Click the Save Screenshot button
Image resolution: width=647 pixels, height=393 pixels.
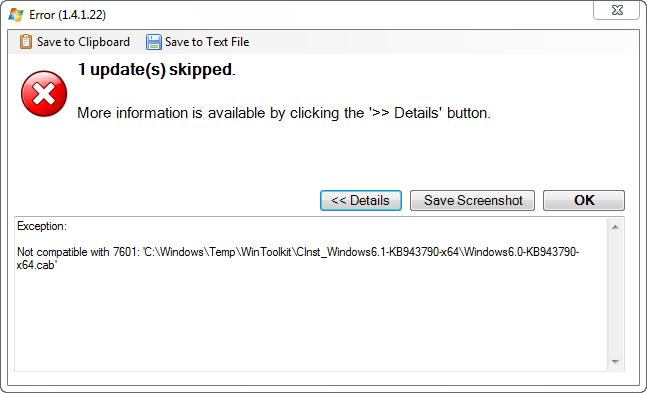click(472, 200)
